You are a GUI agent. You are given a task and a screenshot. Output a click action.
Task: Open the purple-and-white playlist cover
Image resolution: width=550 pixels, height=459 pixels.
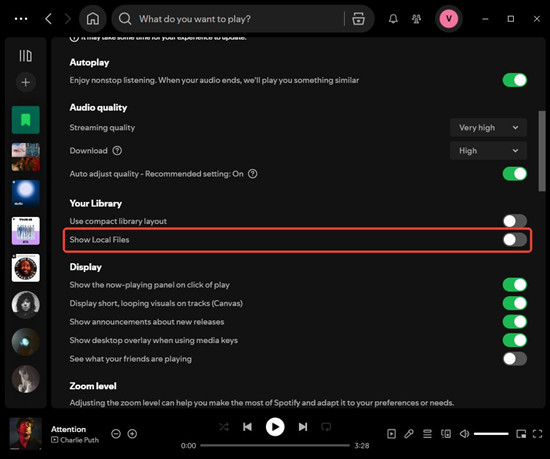point(26,231)
